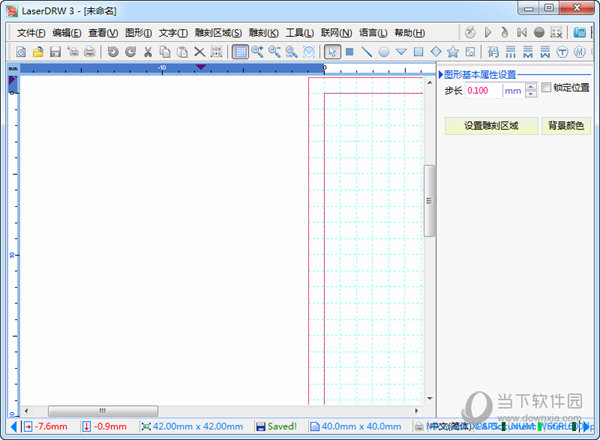Increase step length with up arrow
The height and width of the screenshot is (440, 600).
531,86
